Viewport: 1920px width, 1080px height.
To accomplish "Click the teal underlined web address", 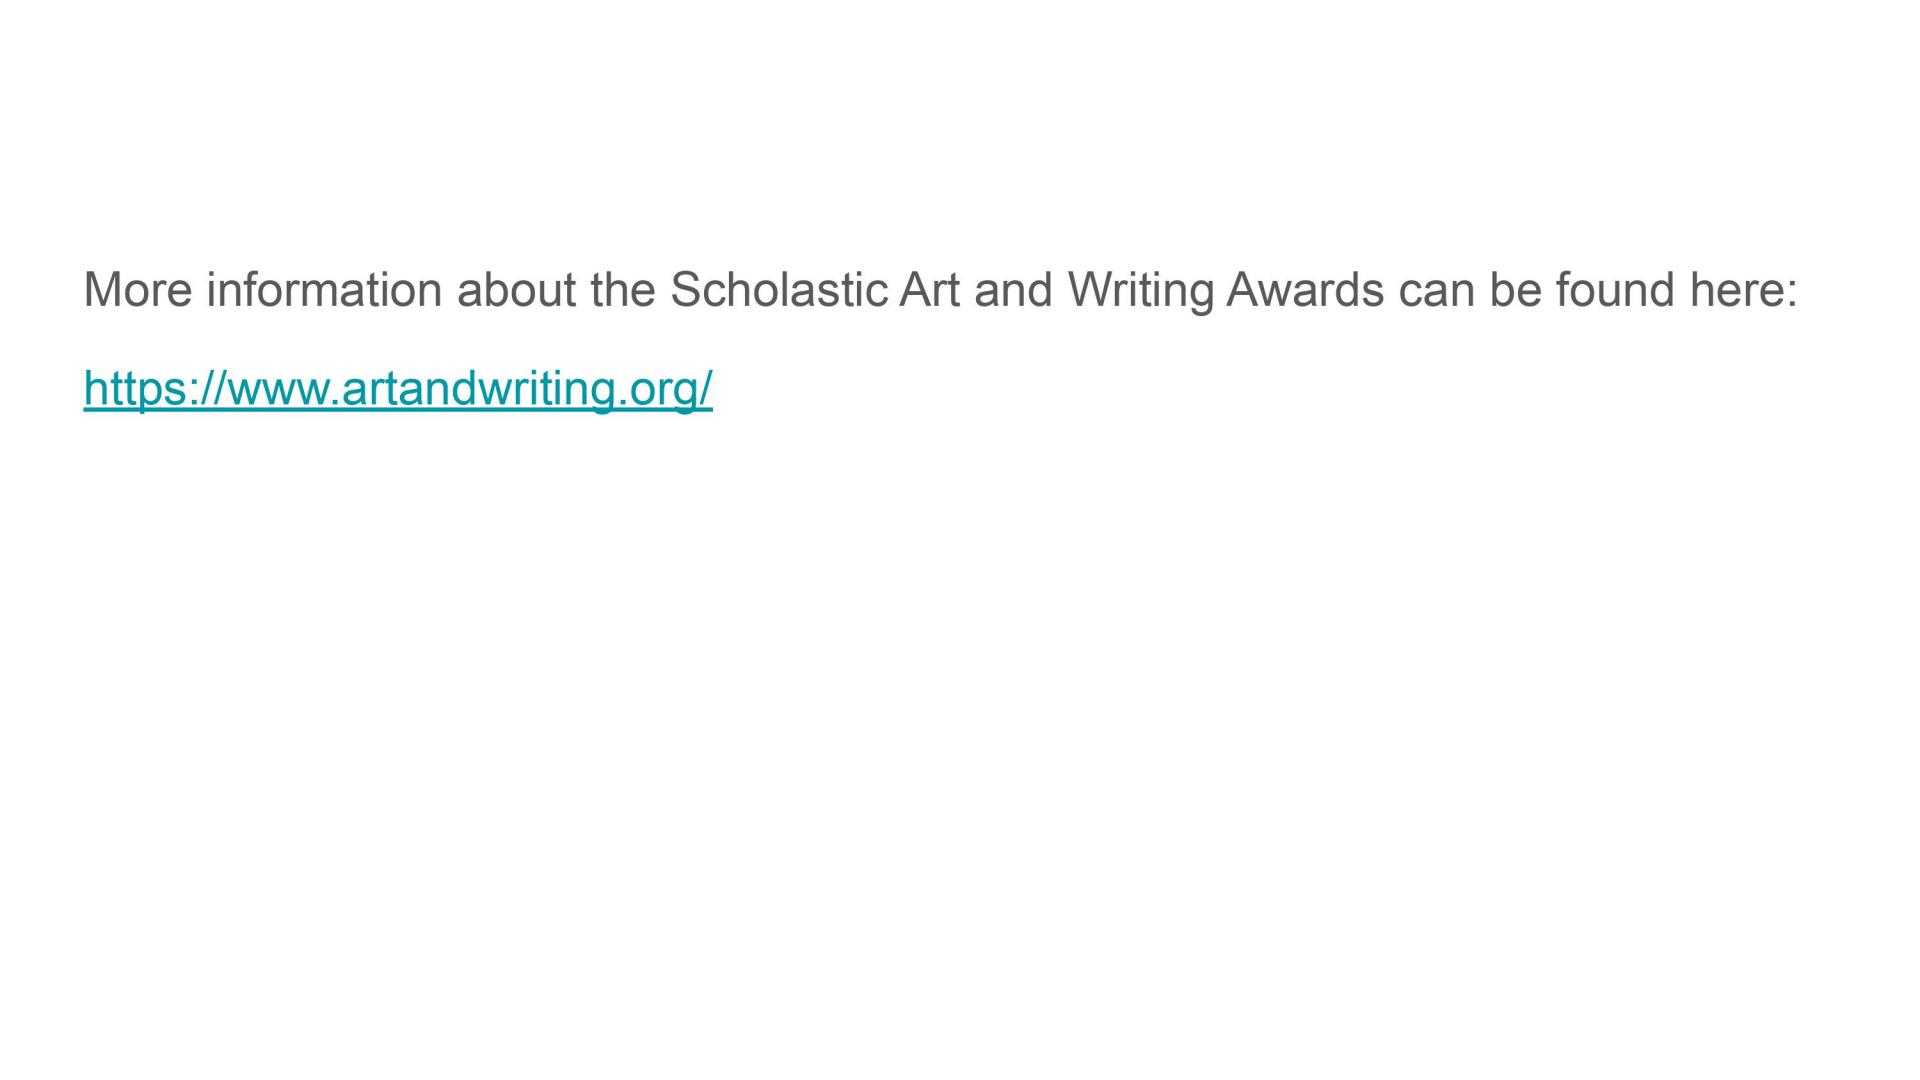I will (398, 388).
